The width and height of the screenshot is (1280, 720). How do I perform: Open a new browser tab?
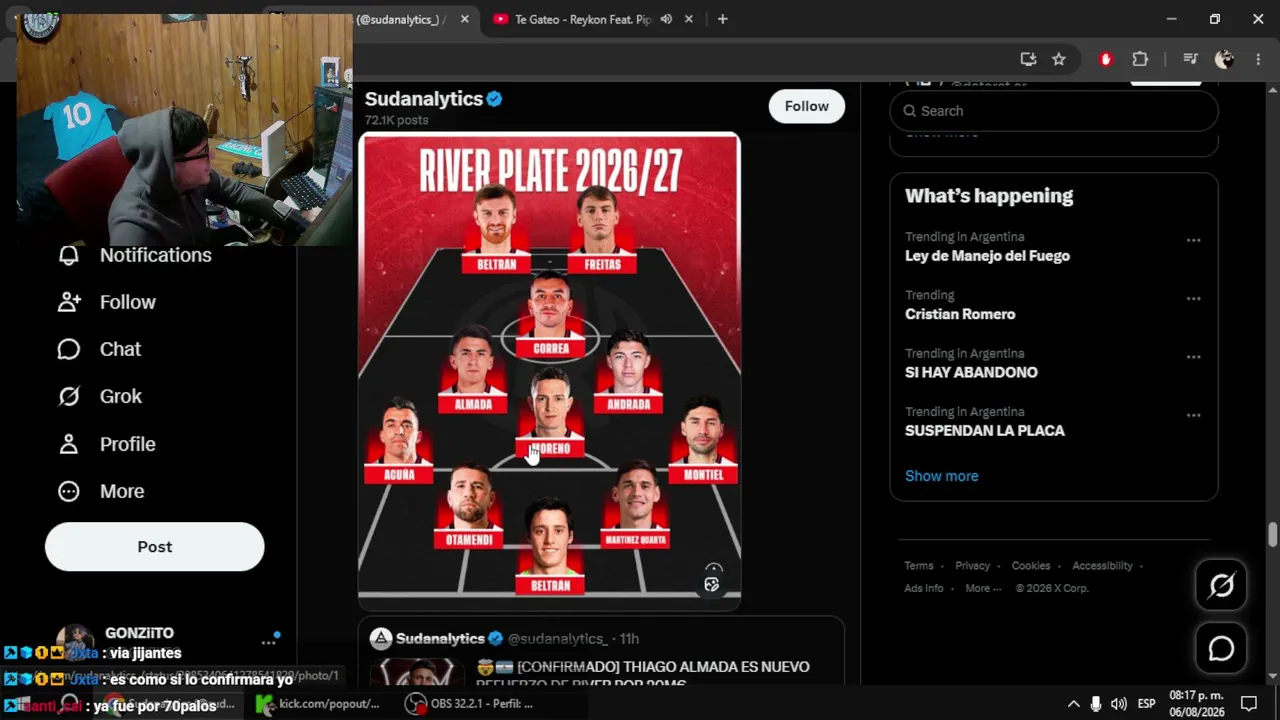[x=722, y=19]
